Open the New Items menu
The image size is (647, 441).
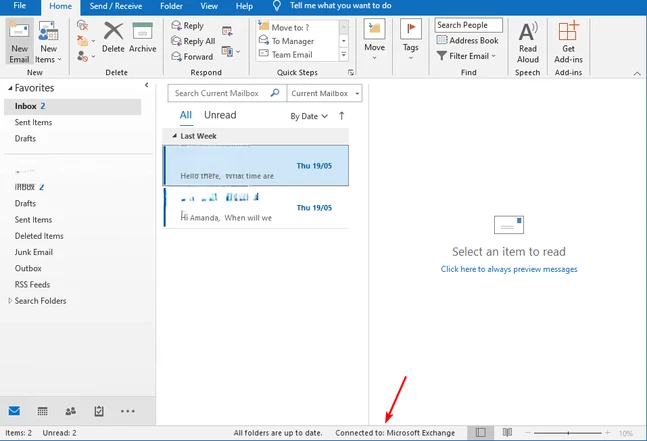click(x=48, y=41)
